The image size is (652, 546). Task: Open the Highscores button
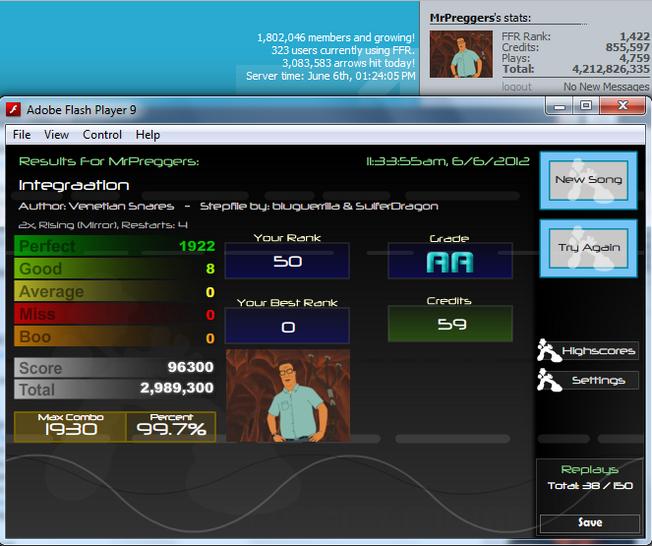pos(599,351)
